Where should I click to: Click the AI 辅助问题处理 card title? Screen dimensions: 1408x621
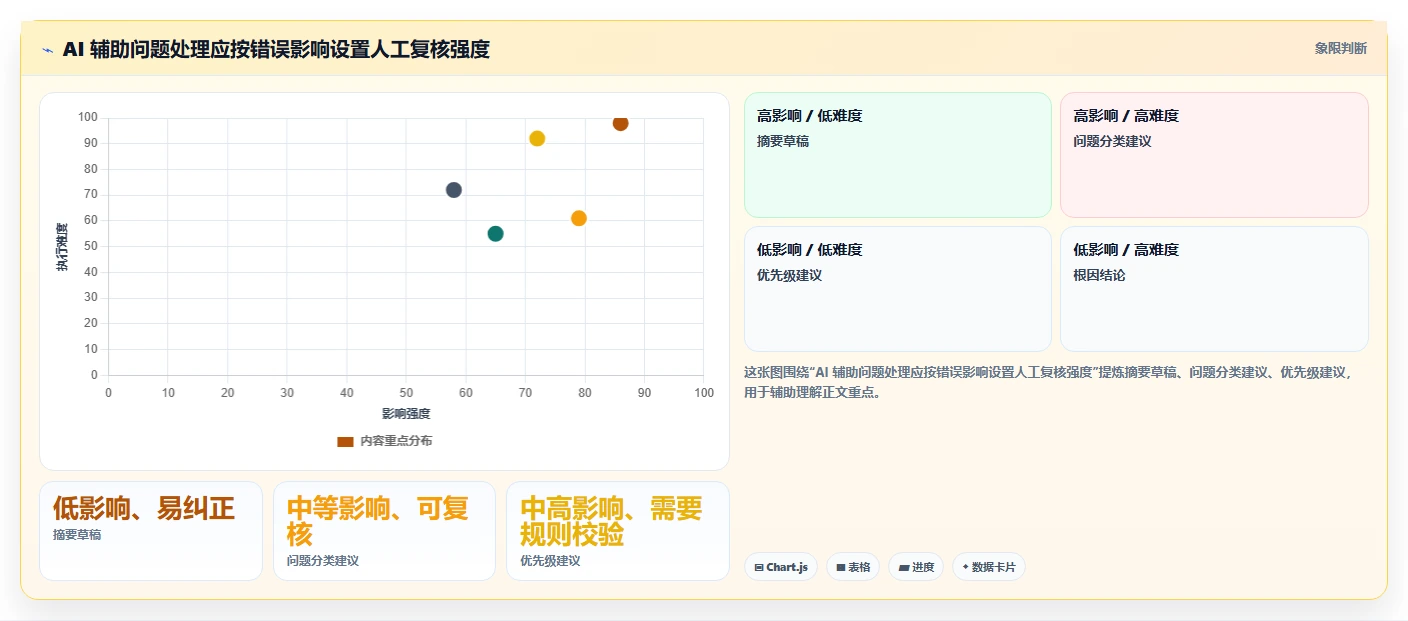click(276, 49)
